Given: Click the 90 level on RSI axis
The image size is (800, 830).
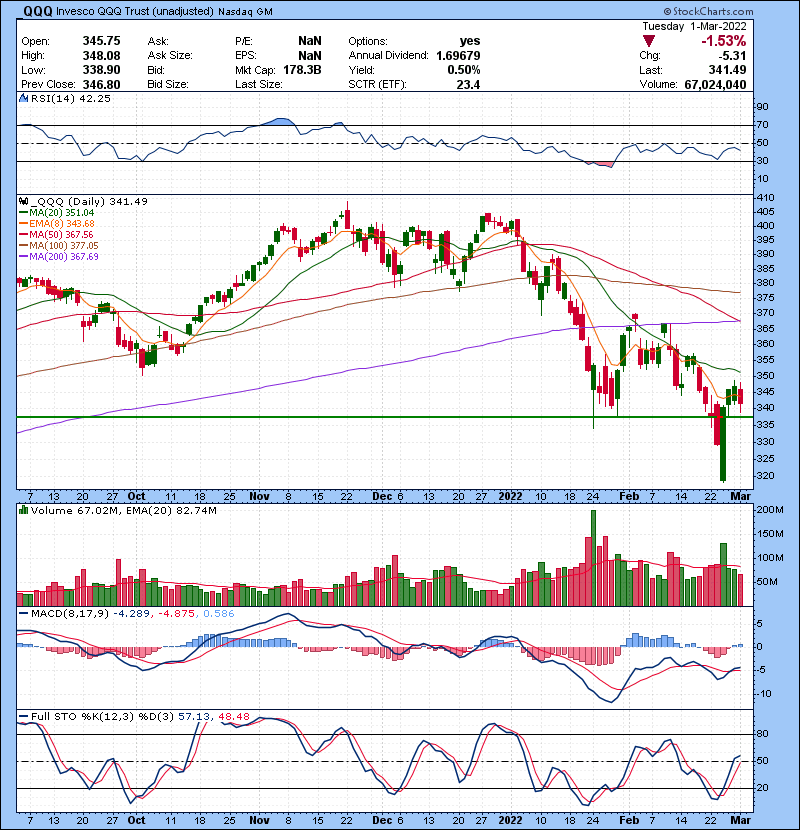Looking at the screenshot, I should tap(762, 106).
